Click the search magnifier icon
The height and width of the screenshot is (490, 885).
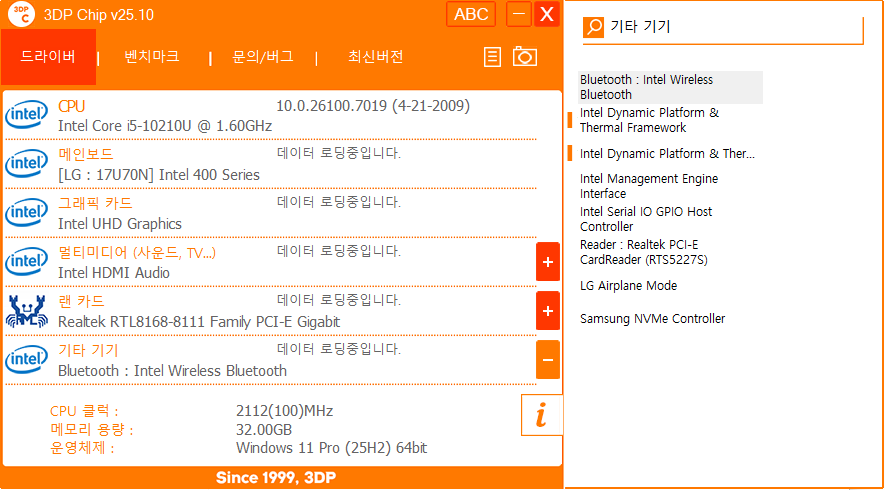coord(594,27)
